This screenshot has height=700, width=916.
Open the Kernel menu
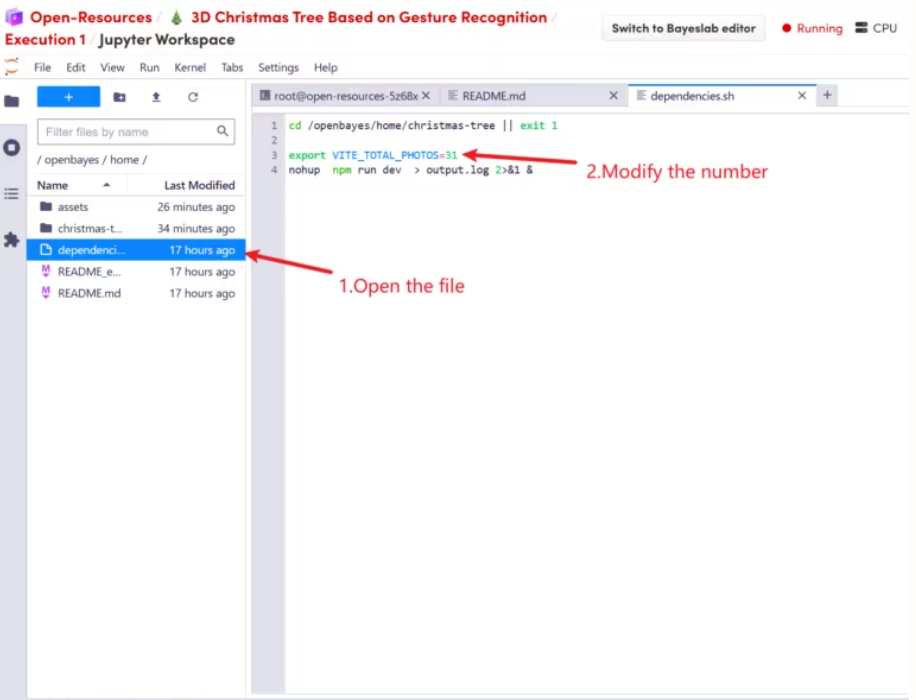click(190, 67)
